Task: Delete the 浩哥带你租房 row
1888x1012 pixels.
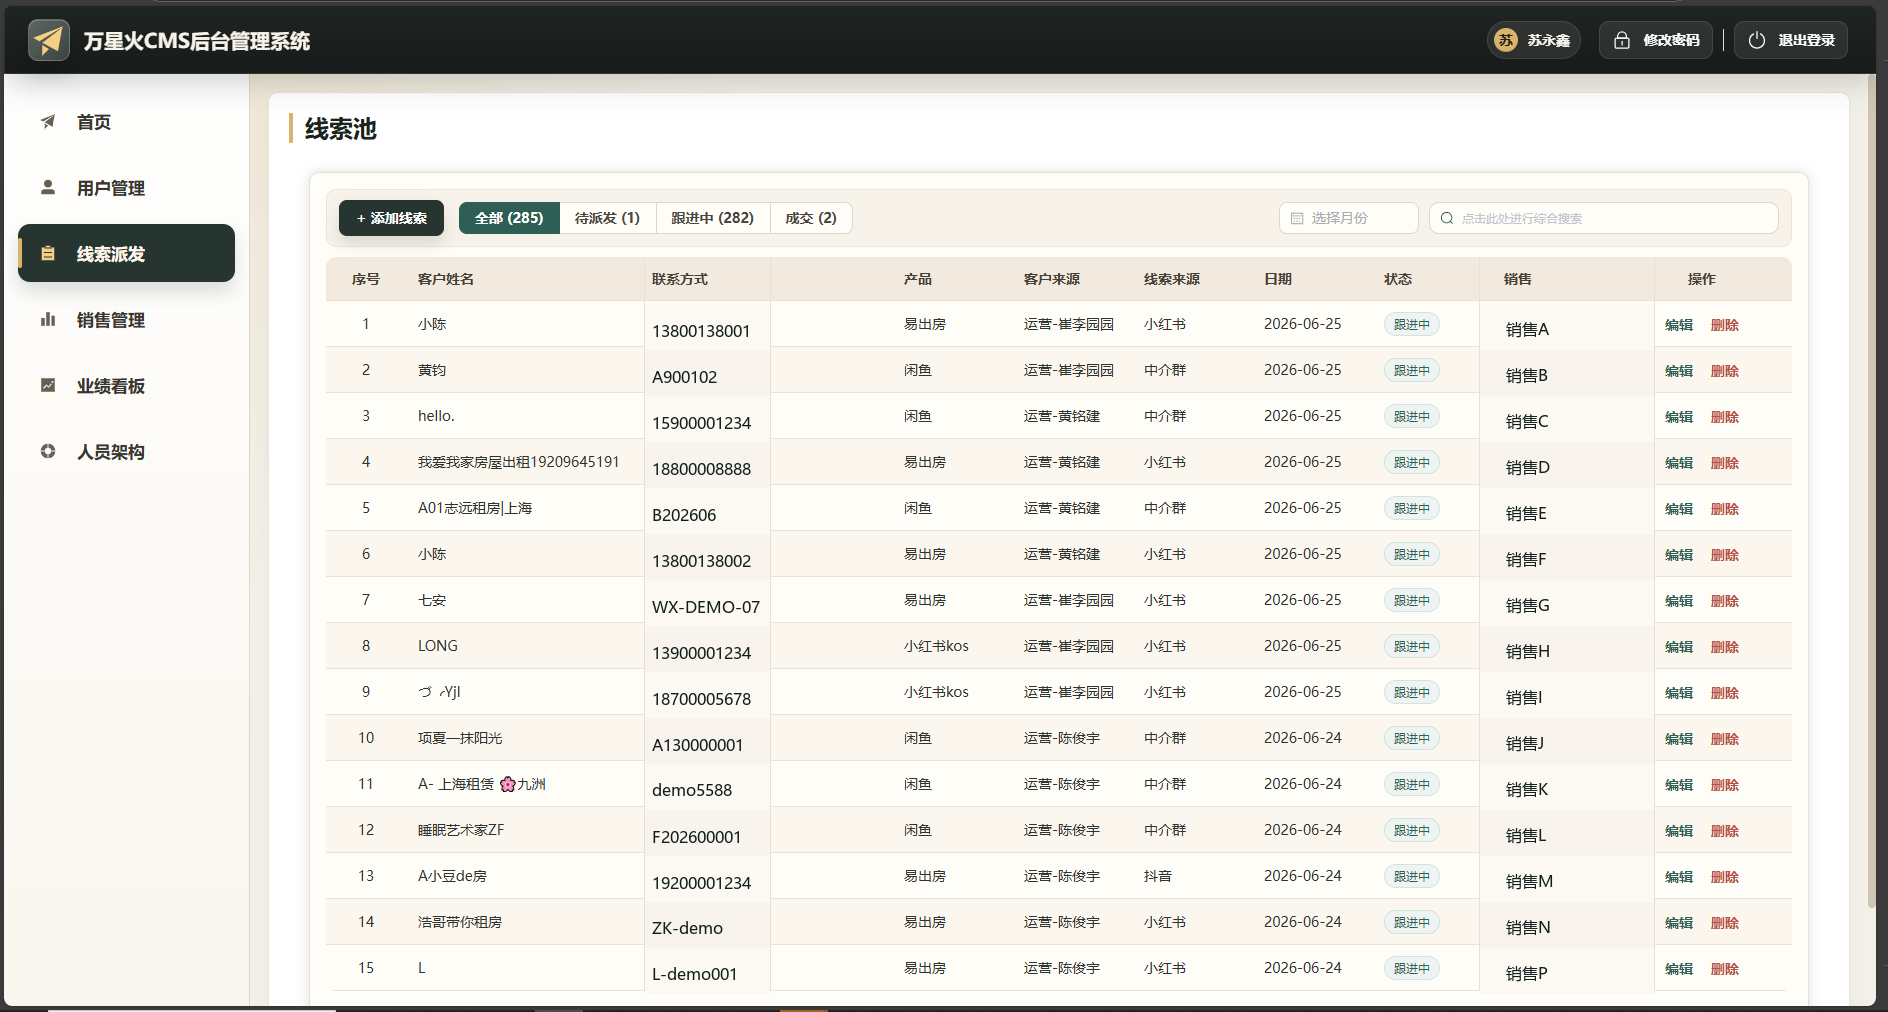Action: coord(1725,923)
